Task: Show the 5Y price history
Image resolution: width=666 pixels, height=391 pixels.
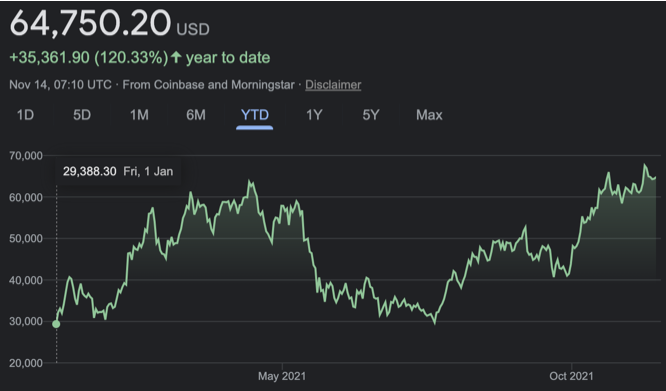Action: [x=371, y=115]
